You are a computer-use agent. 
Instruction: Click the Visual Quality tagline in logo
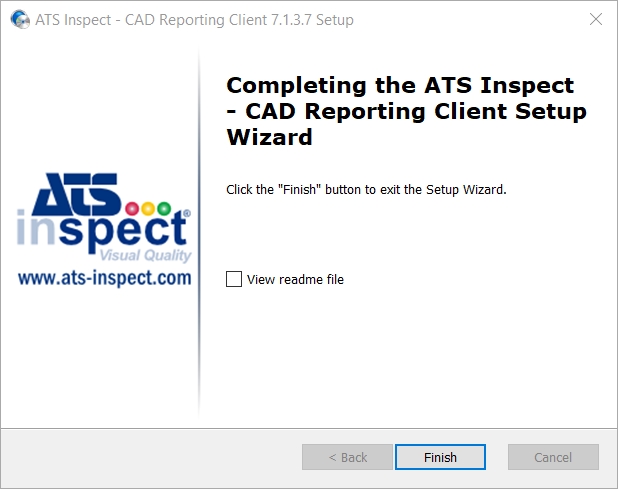[x=145, y=255]
